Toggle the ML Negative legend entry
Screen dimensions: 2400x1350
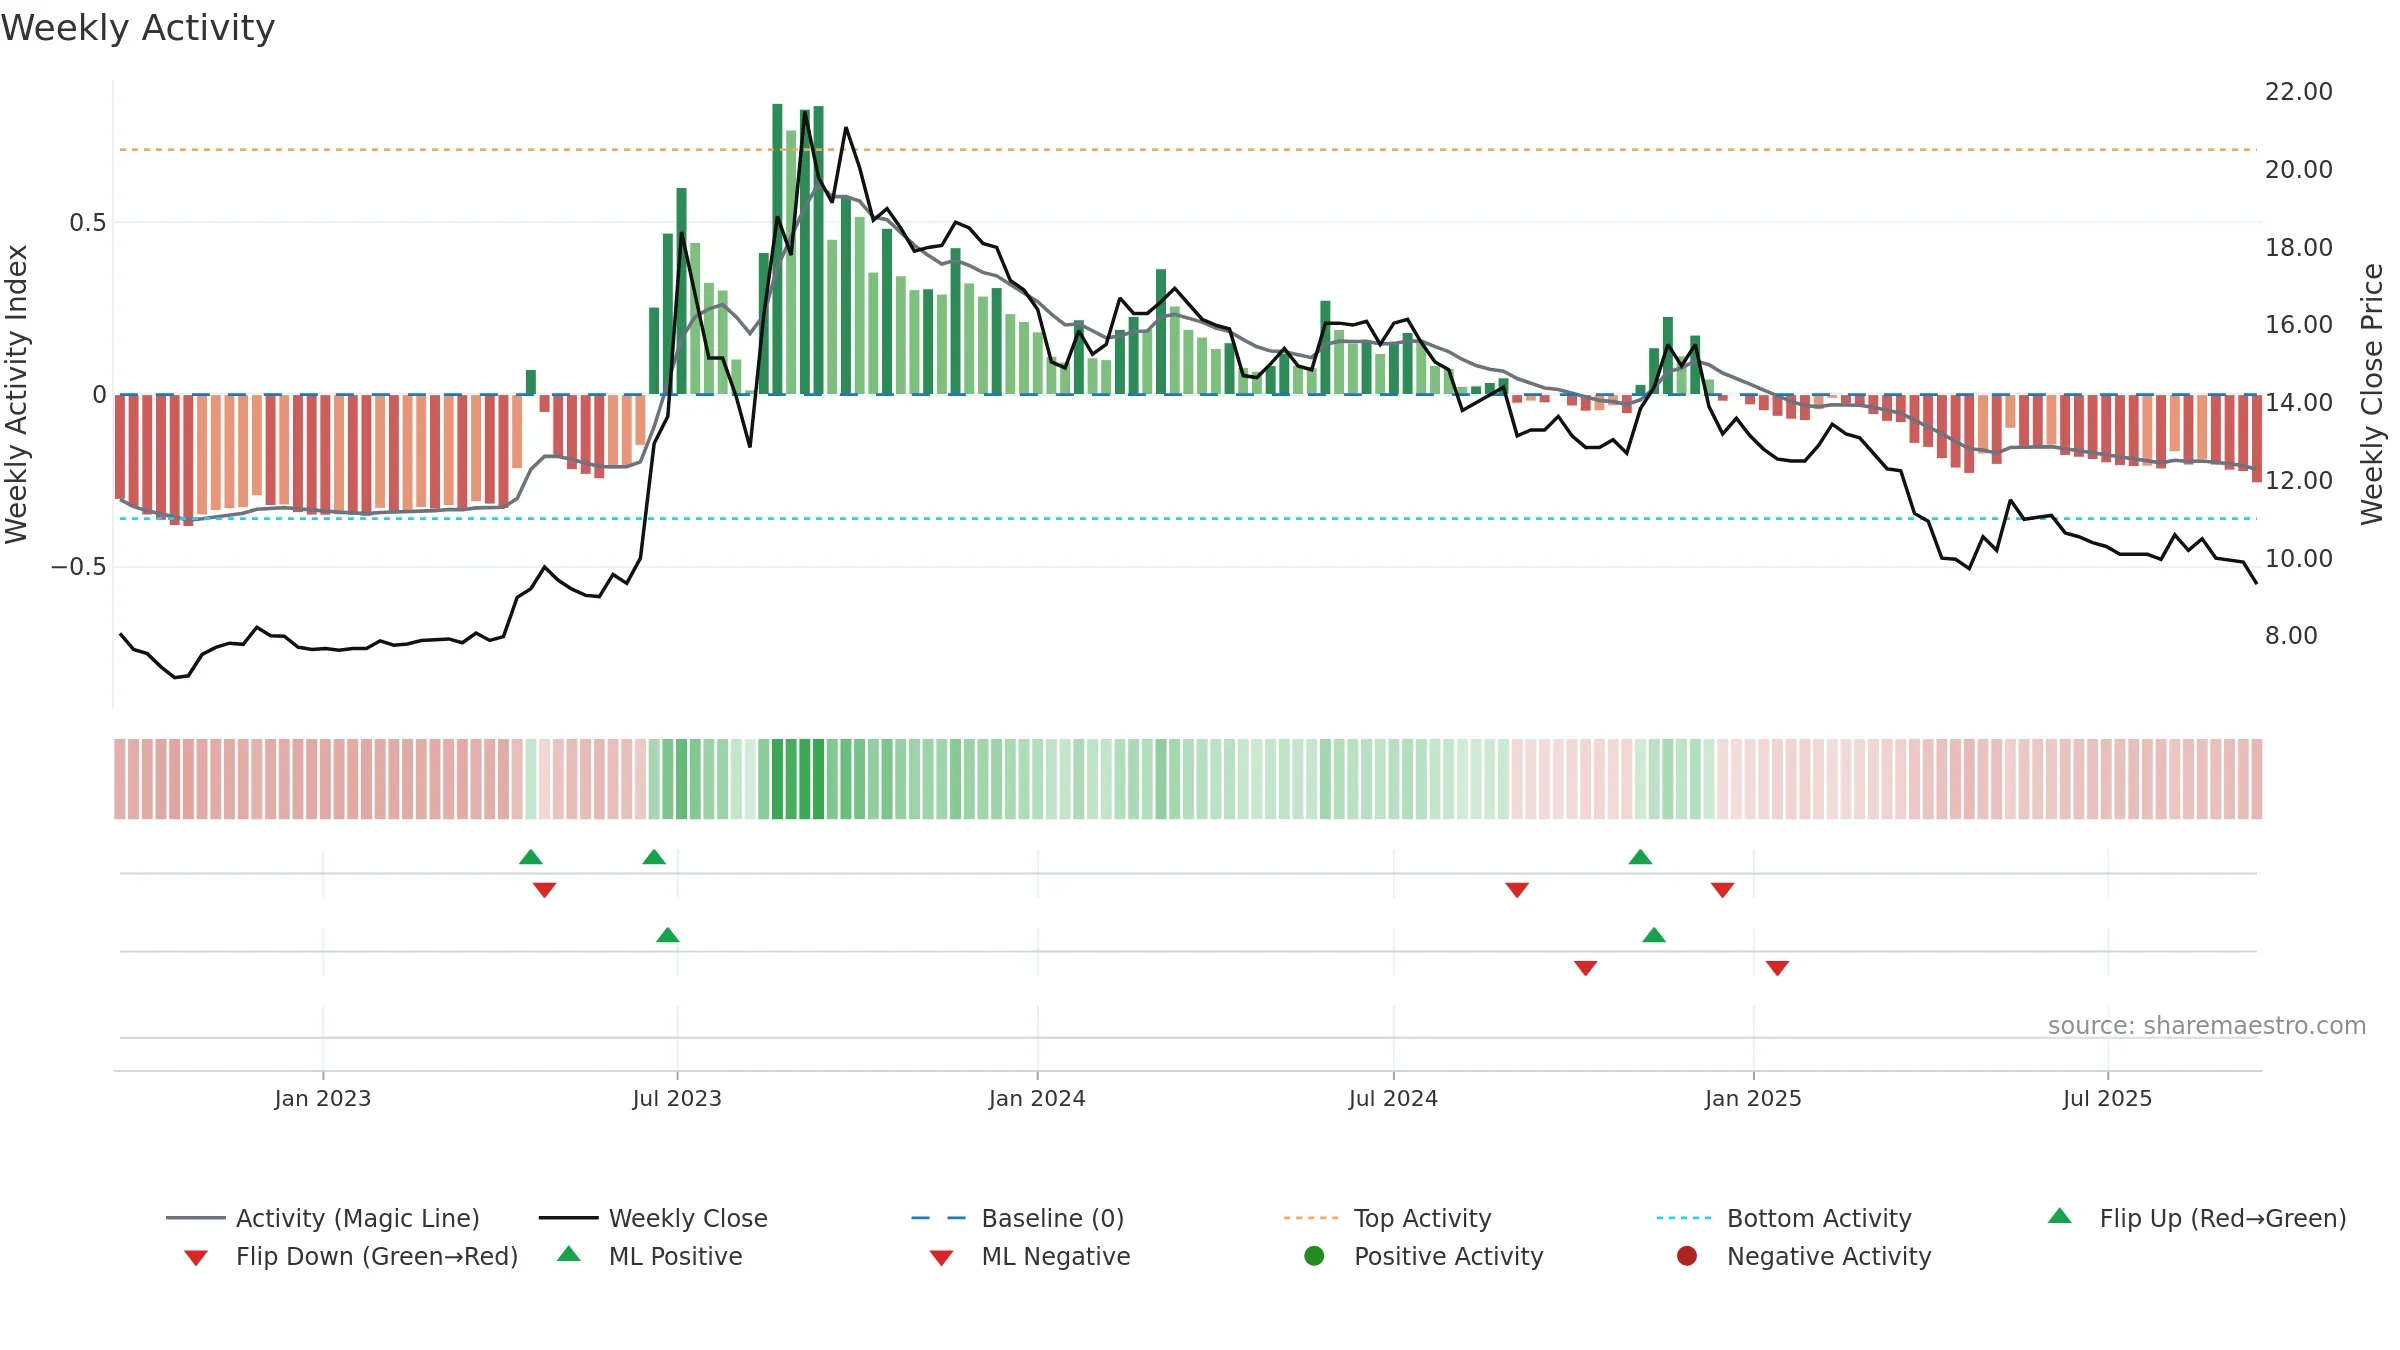[x=1030, y=1256]
